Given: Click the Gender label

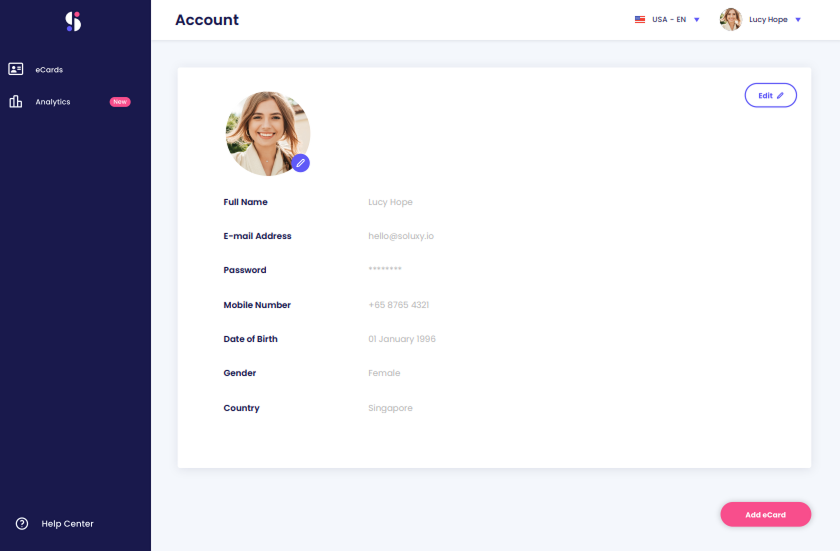Looking at the screenshot, I should 239,373.
